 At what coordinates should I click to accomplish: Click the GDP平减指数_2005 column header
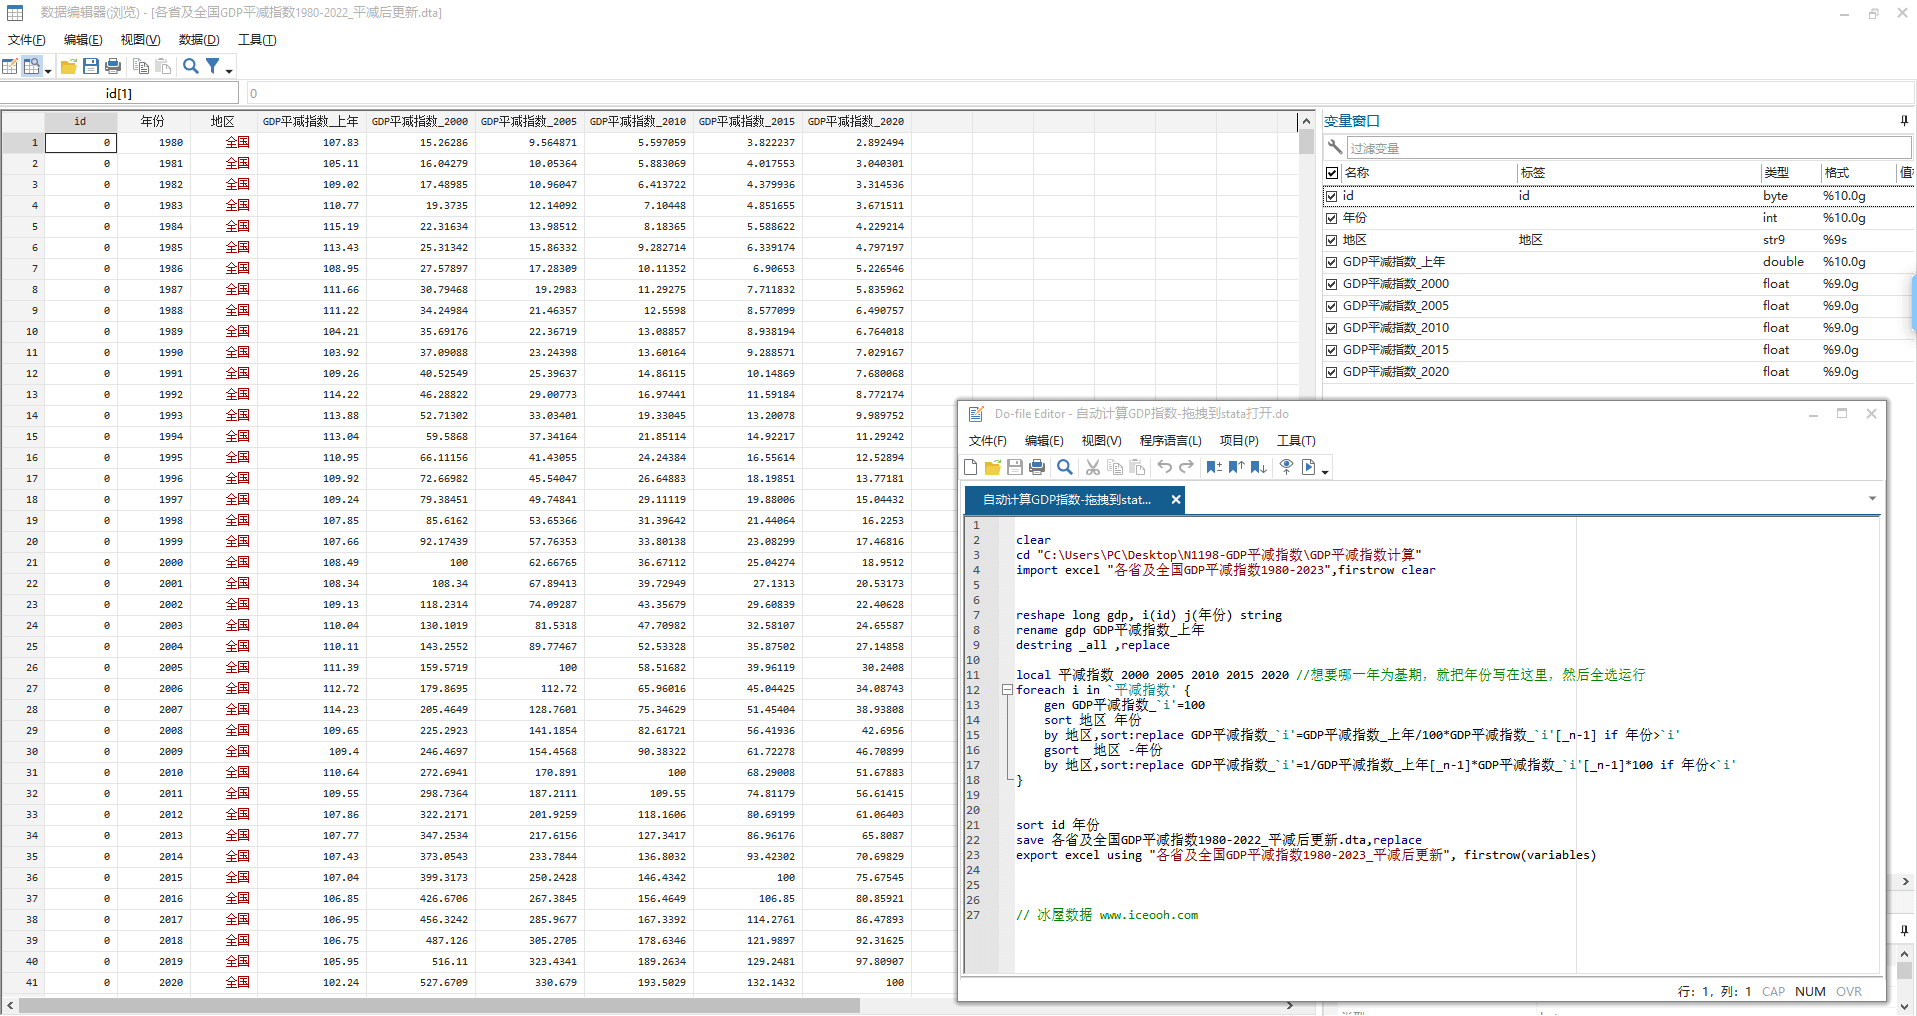point(529,122)
